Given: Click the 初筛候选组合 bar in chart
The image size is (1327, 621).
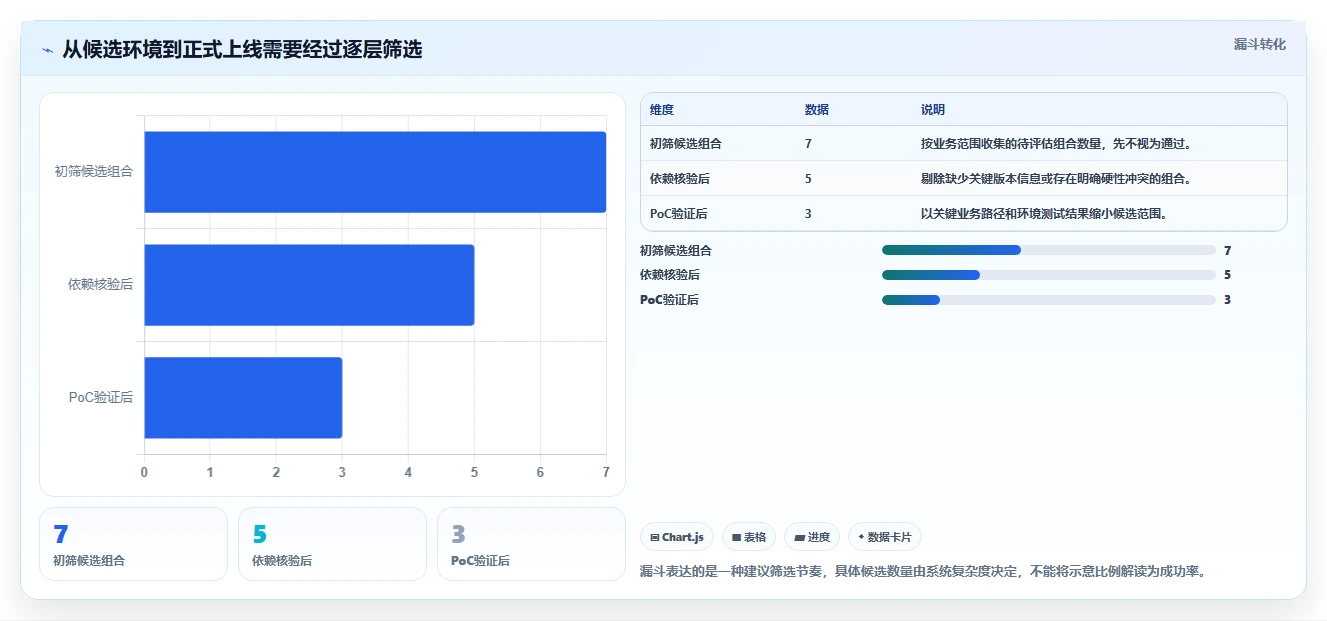Looking at the screenshot, I should pos(375,172).
